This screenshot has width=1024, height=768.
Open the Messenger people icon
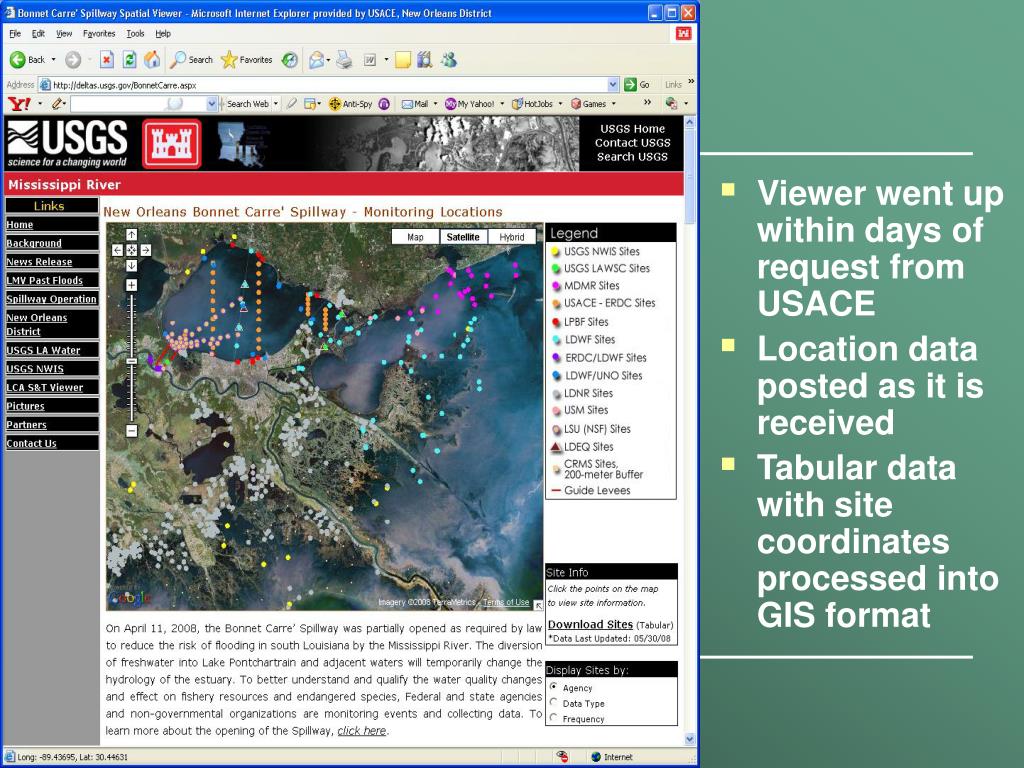pyautogui.click(x=449, y=60)
